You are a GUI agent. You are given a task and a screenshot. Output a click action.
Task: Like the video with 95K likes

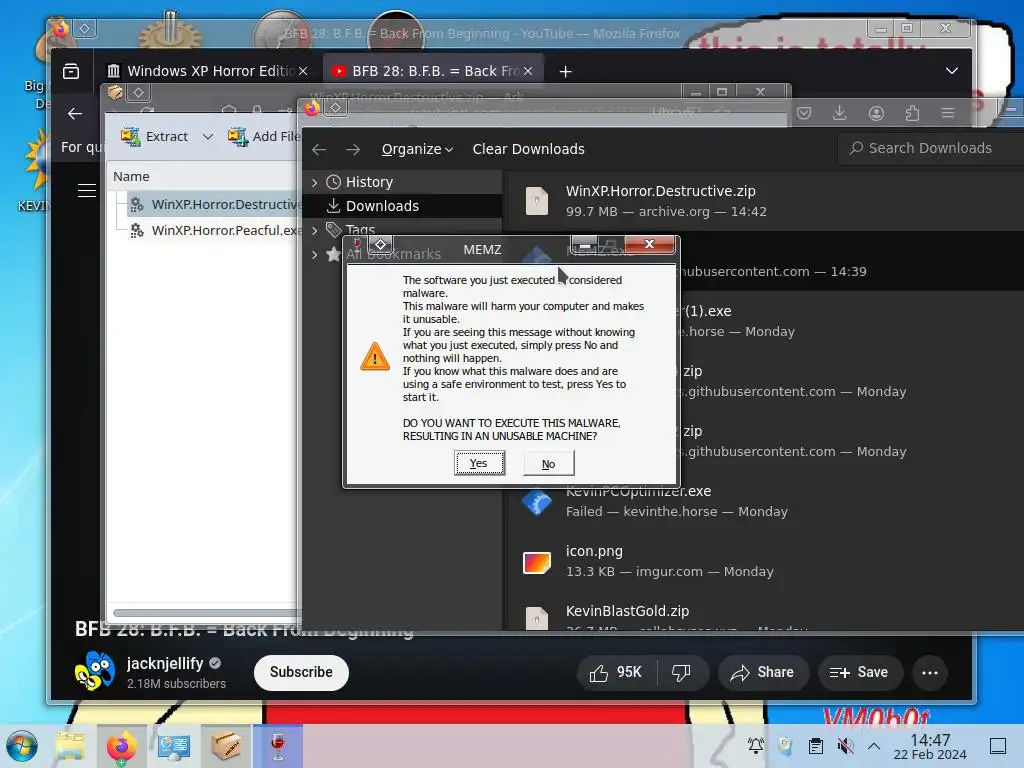click(616, 673)
